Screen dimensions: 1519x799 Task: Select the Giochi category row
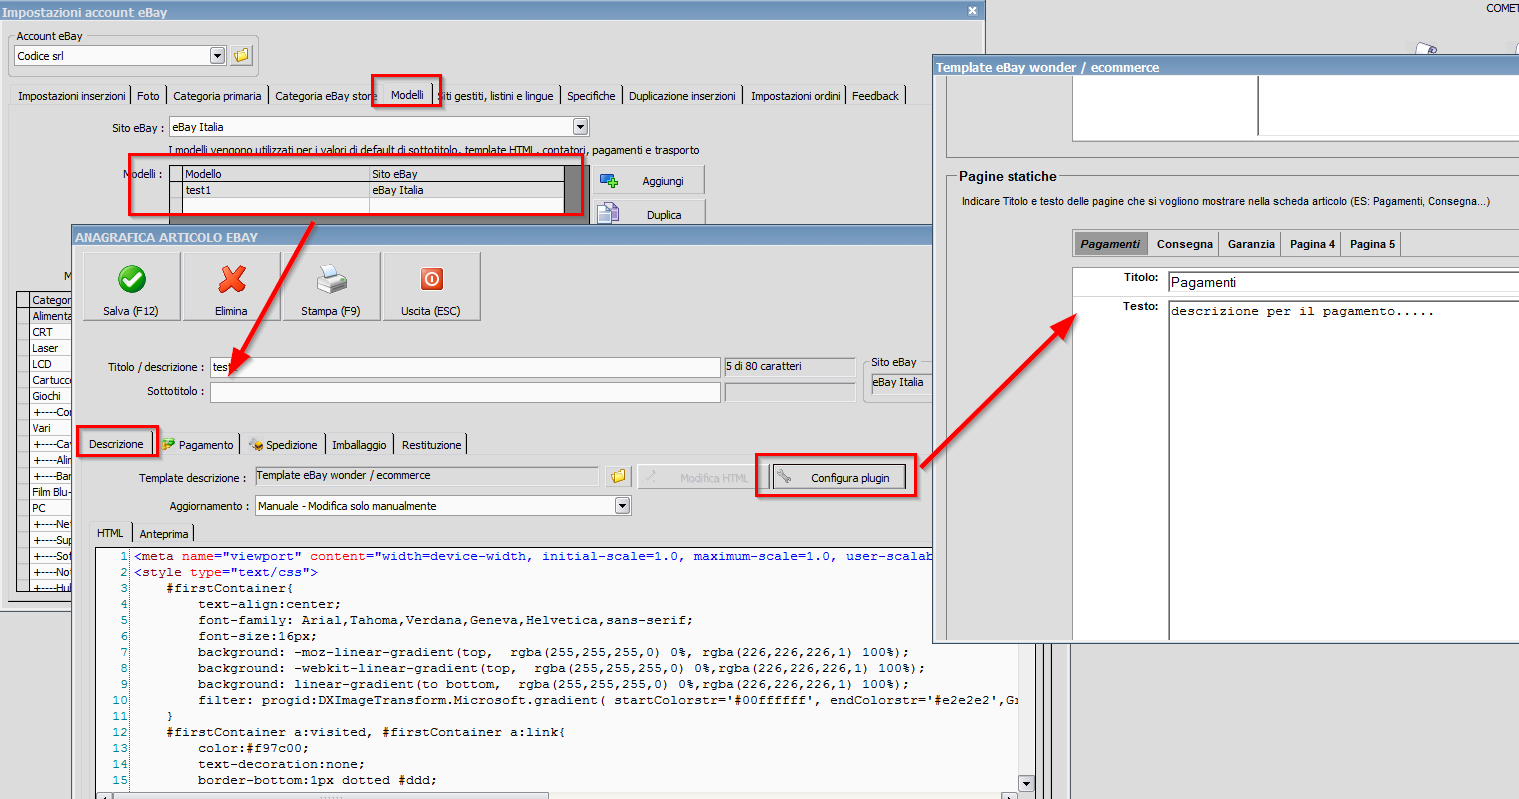coord(50,396)
